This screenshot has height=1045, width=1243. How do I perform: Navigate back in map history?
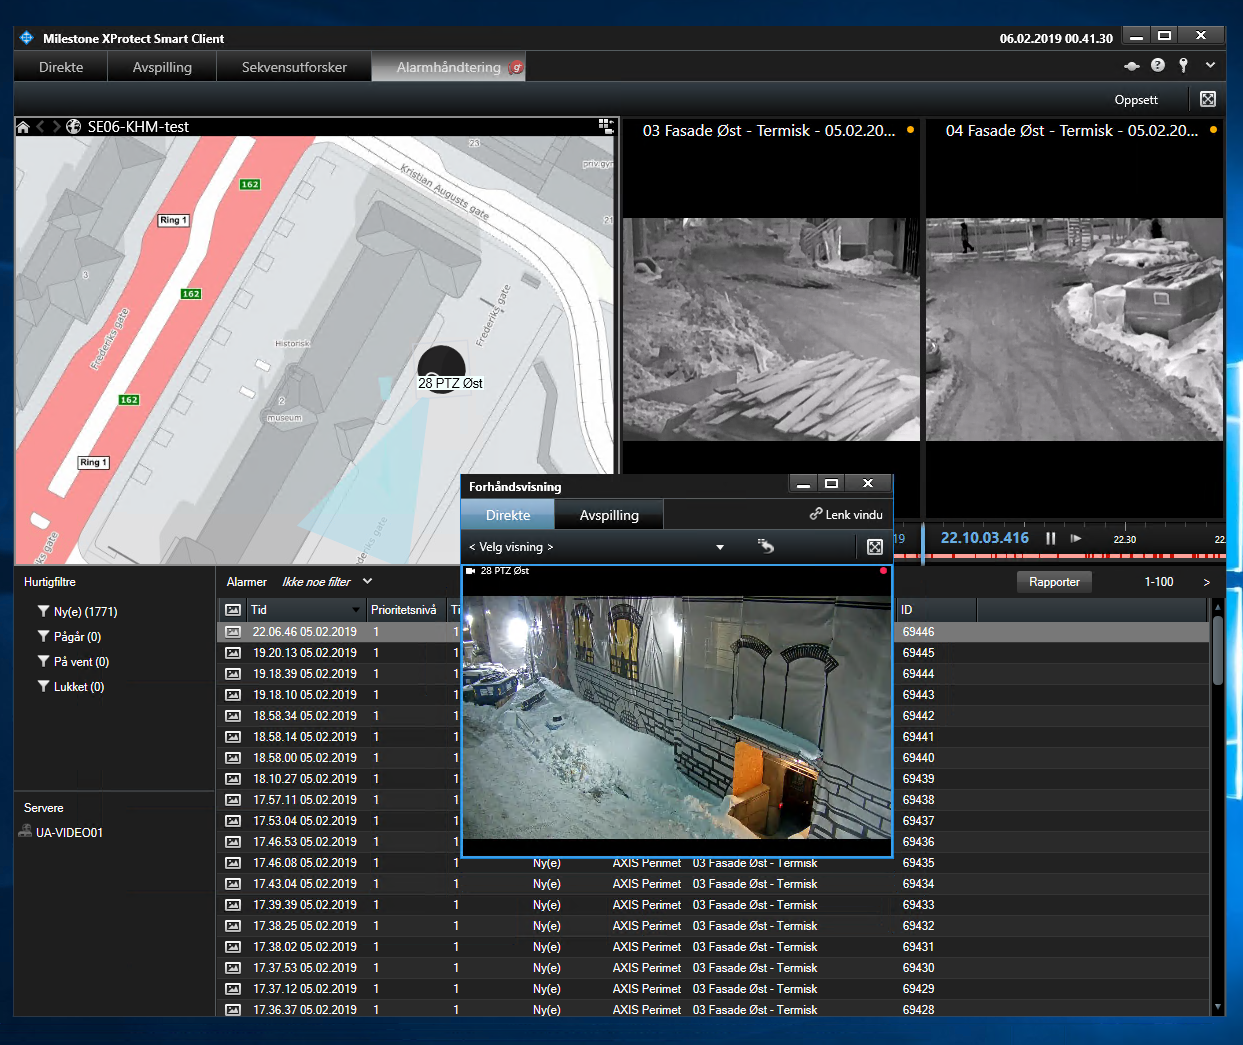point(40,127)
